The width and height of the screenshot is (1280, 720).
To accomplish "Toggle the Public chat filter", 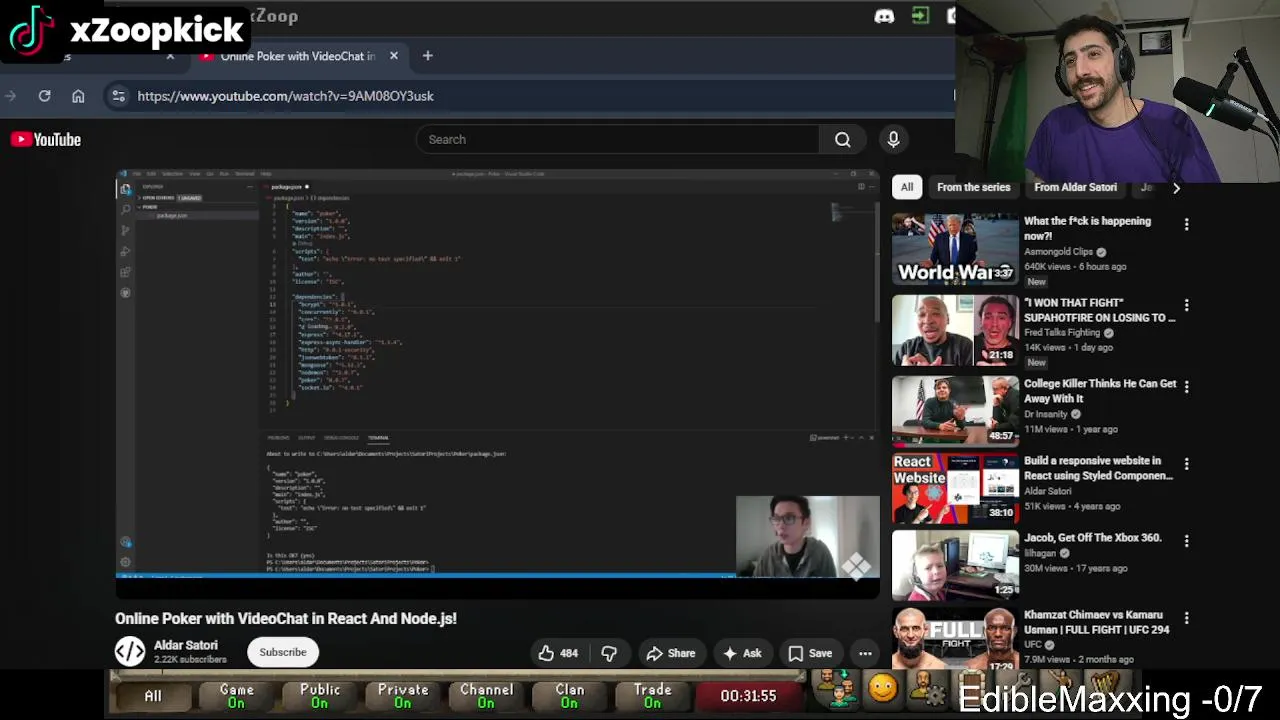I will click(320, 696).
